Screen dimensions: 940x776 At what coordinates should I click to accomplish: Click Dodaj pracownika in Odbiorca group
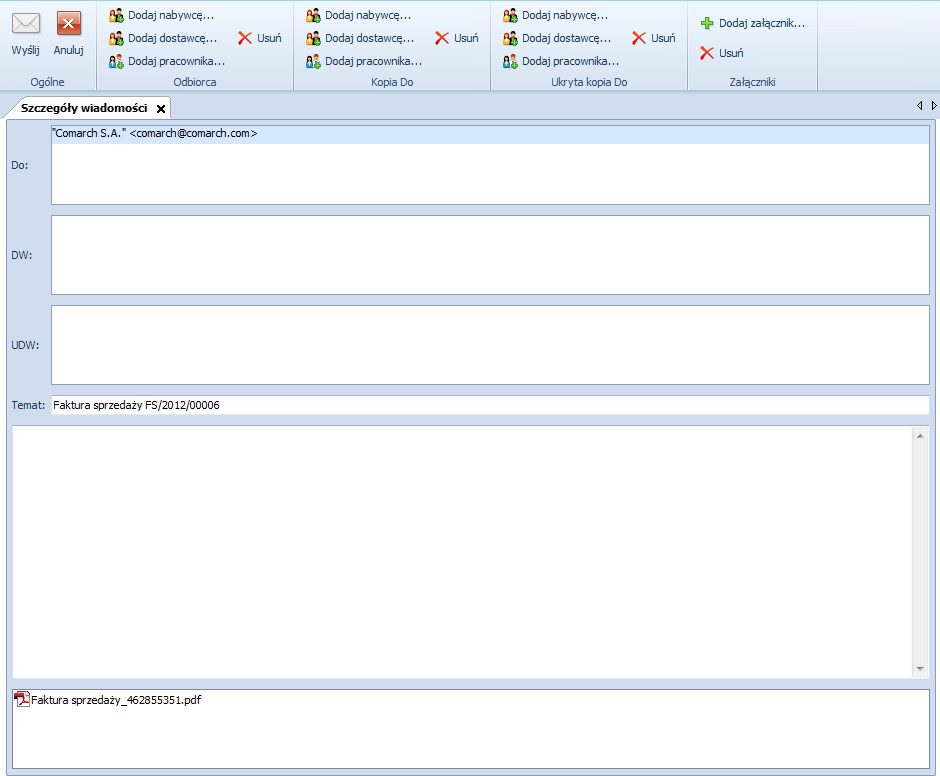pyautogui.click(x=167, y=61)
